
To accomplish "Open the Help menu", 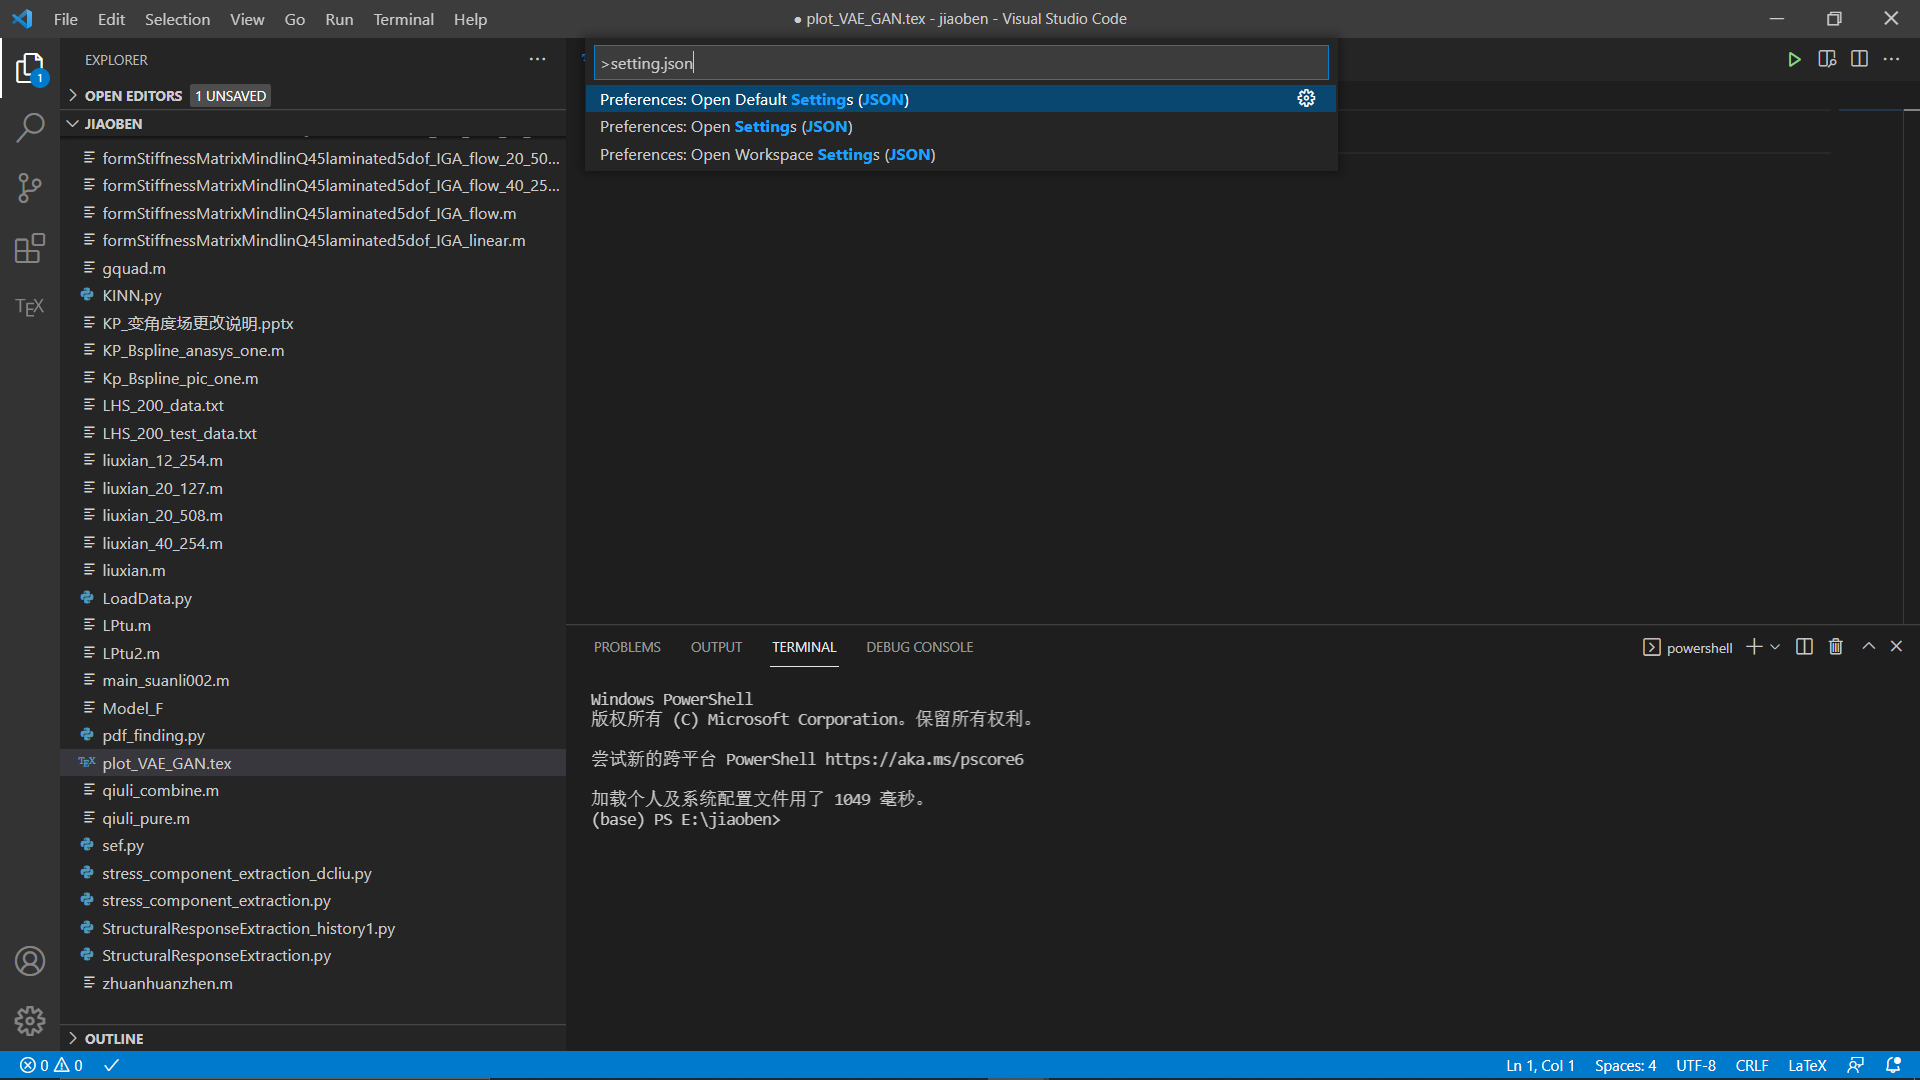I will (470, 19).
